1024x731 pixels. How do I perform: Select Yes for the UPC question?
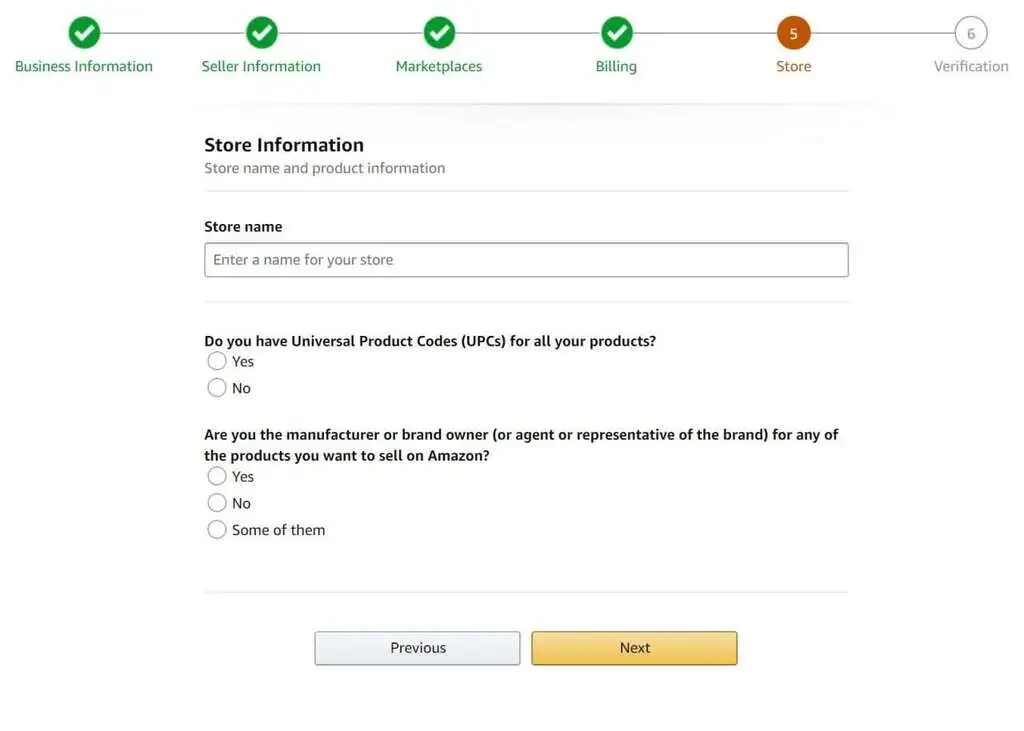[x=217, y=361]
